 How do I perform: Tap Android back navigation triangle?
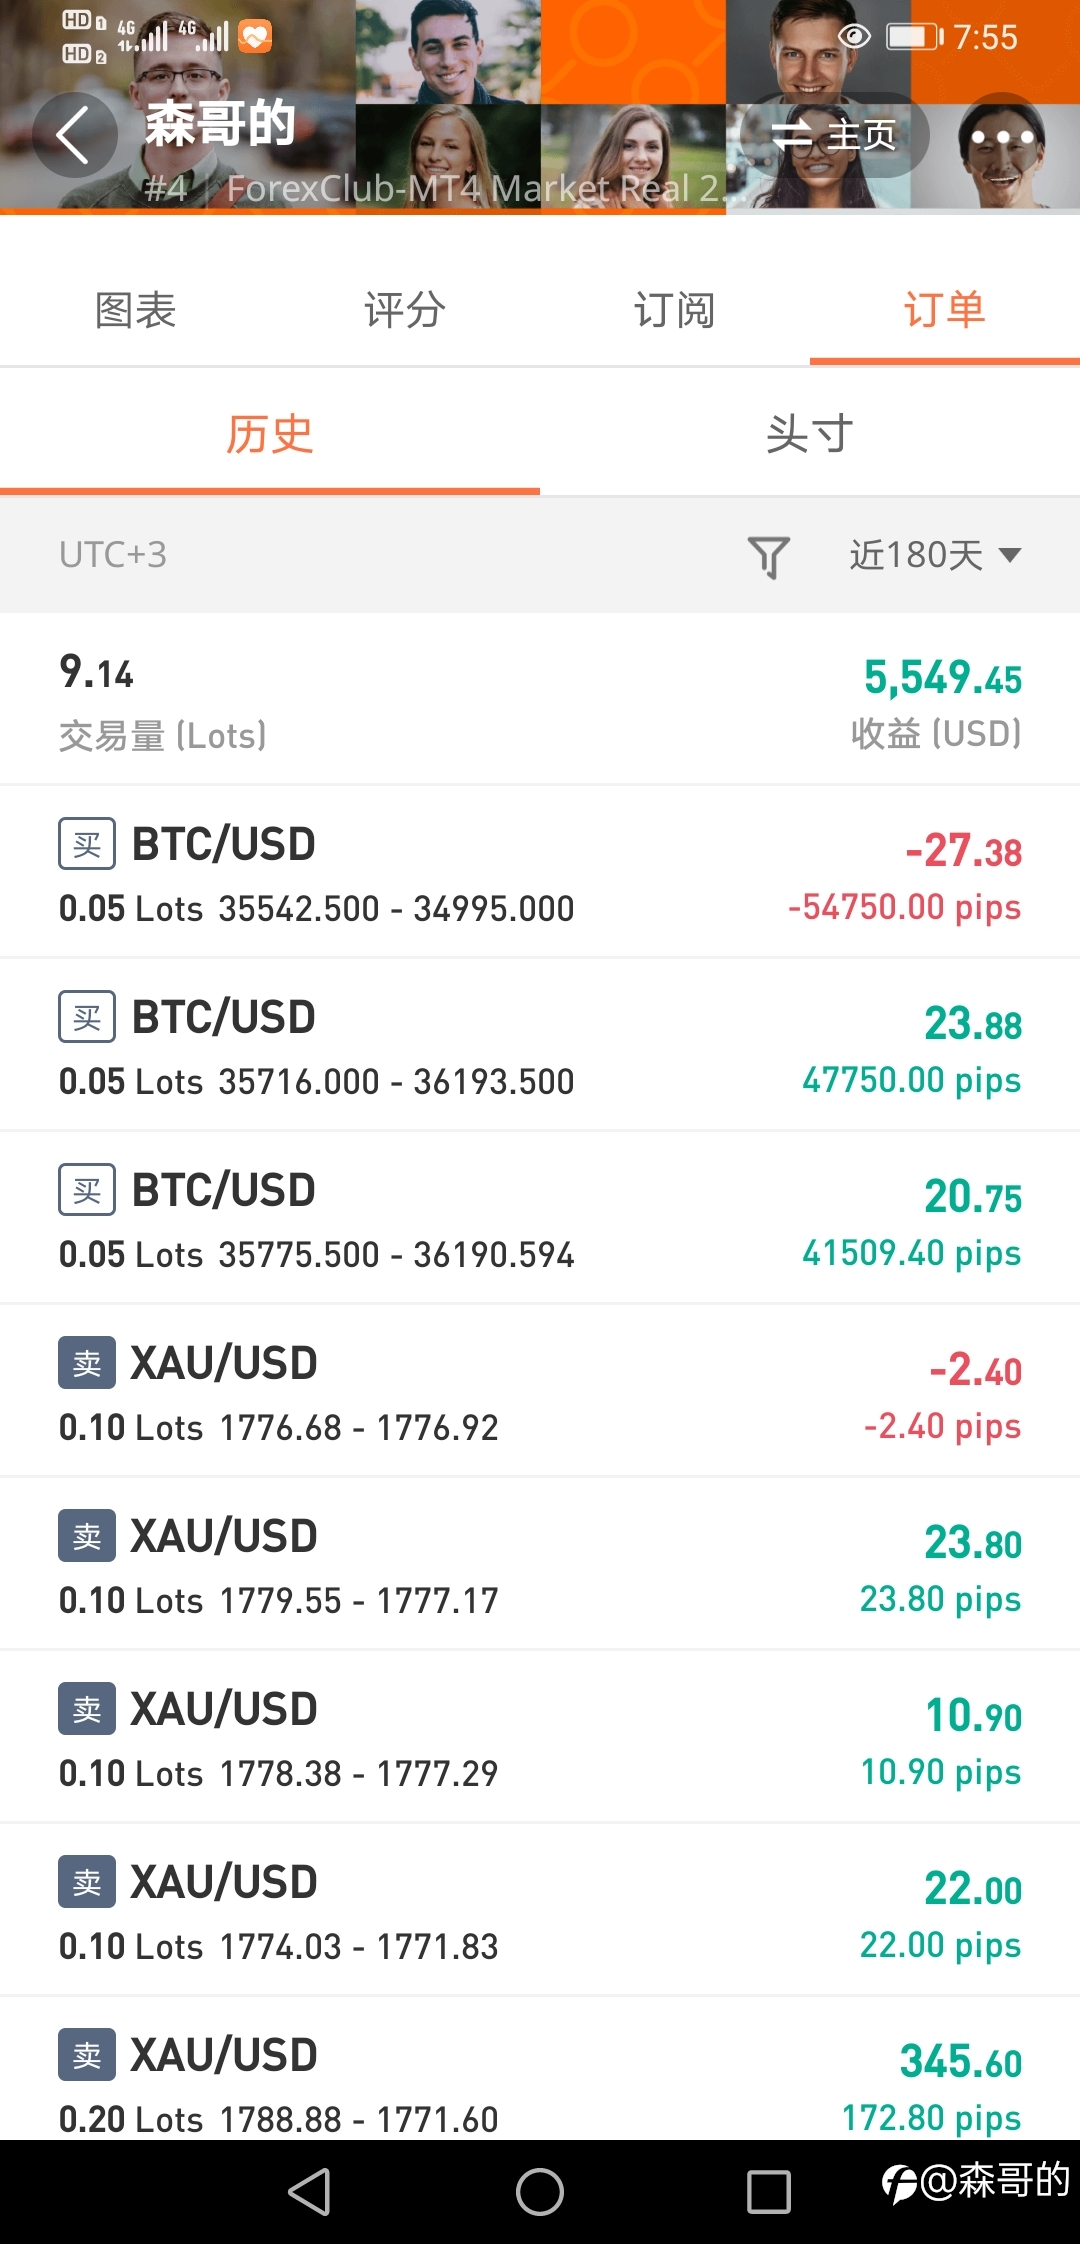tap(310, 2192)
